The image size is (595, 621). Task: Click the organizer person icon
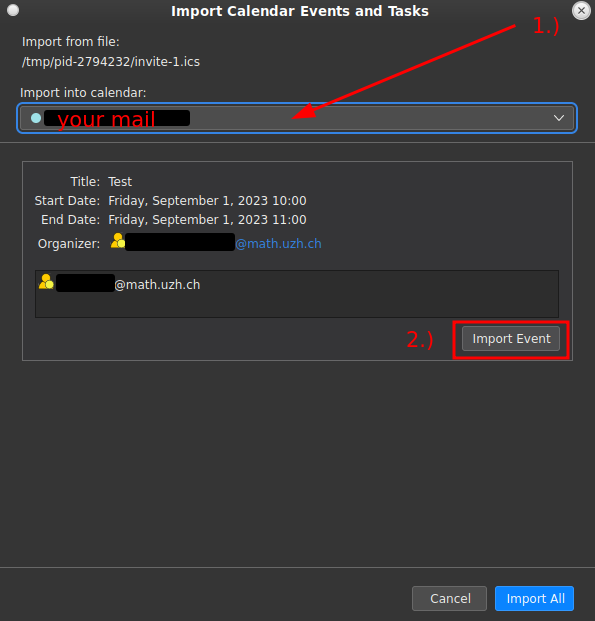118,241
